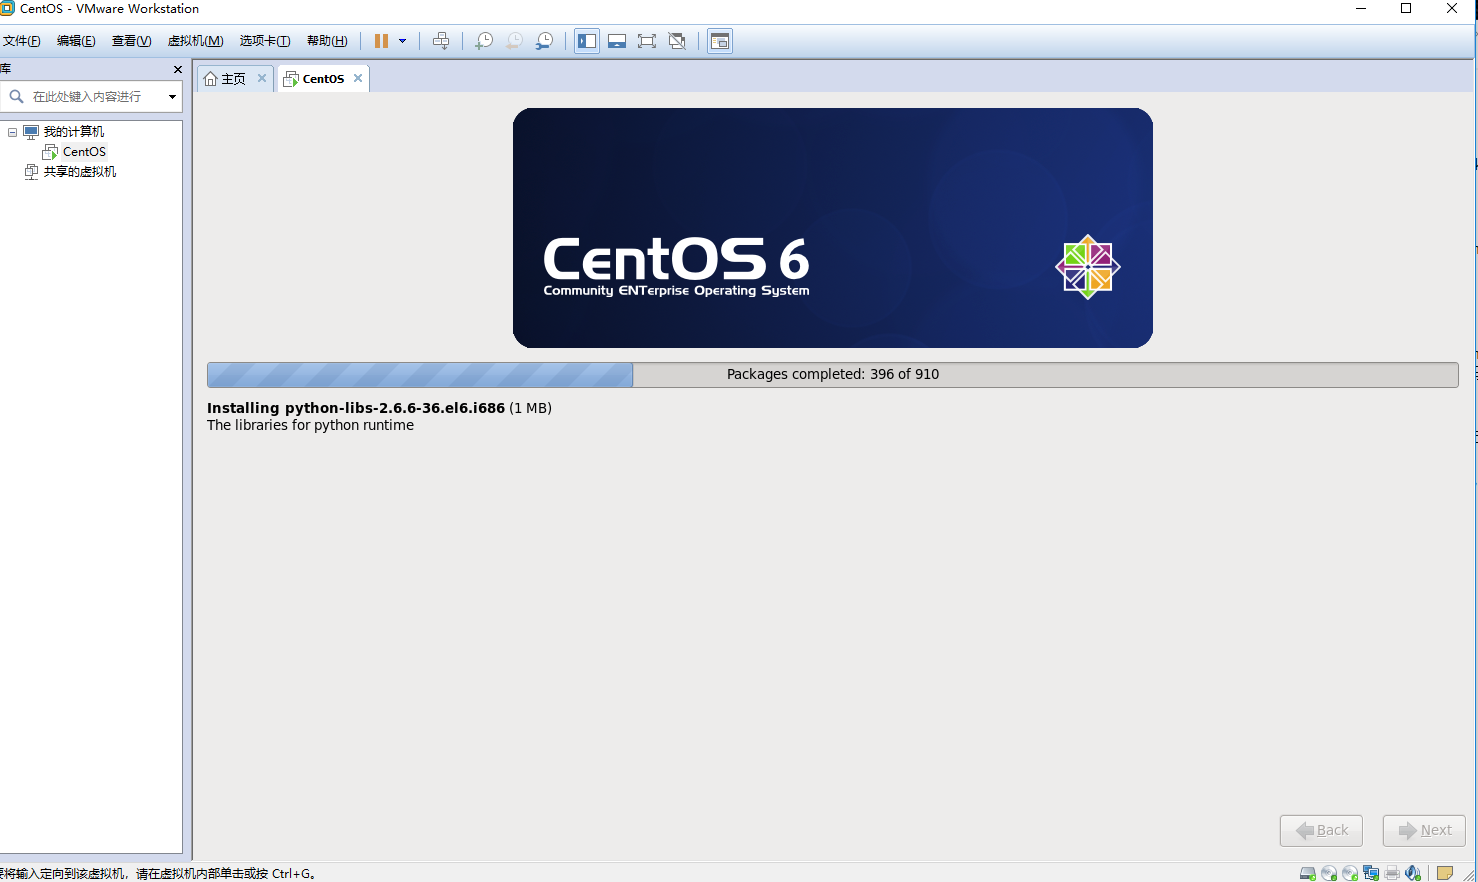Click the 'Installing python-libs-2.6.6-36.el6.i686' text
This screenshot has height=882, width=1478.
click(x=356, y=408)
